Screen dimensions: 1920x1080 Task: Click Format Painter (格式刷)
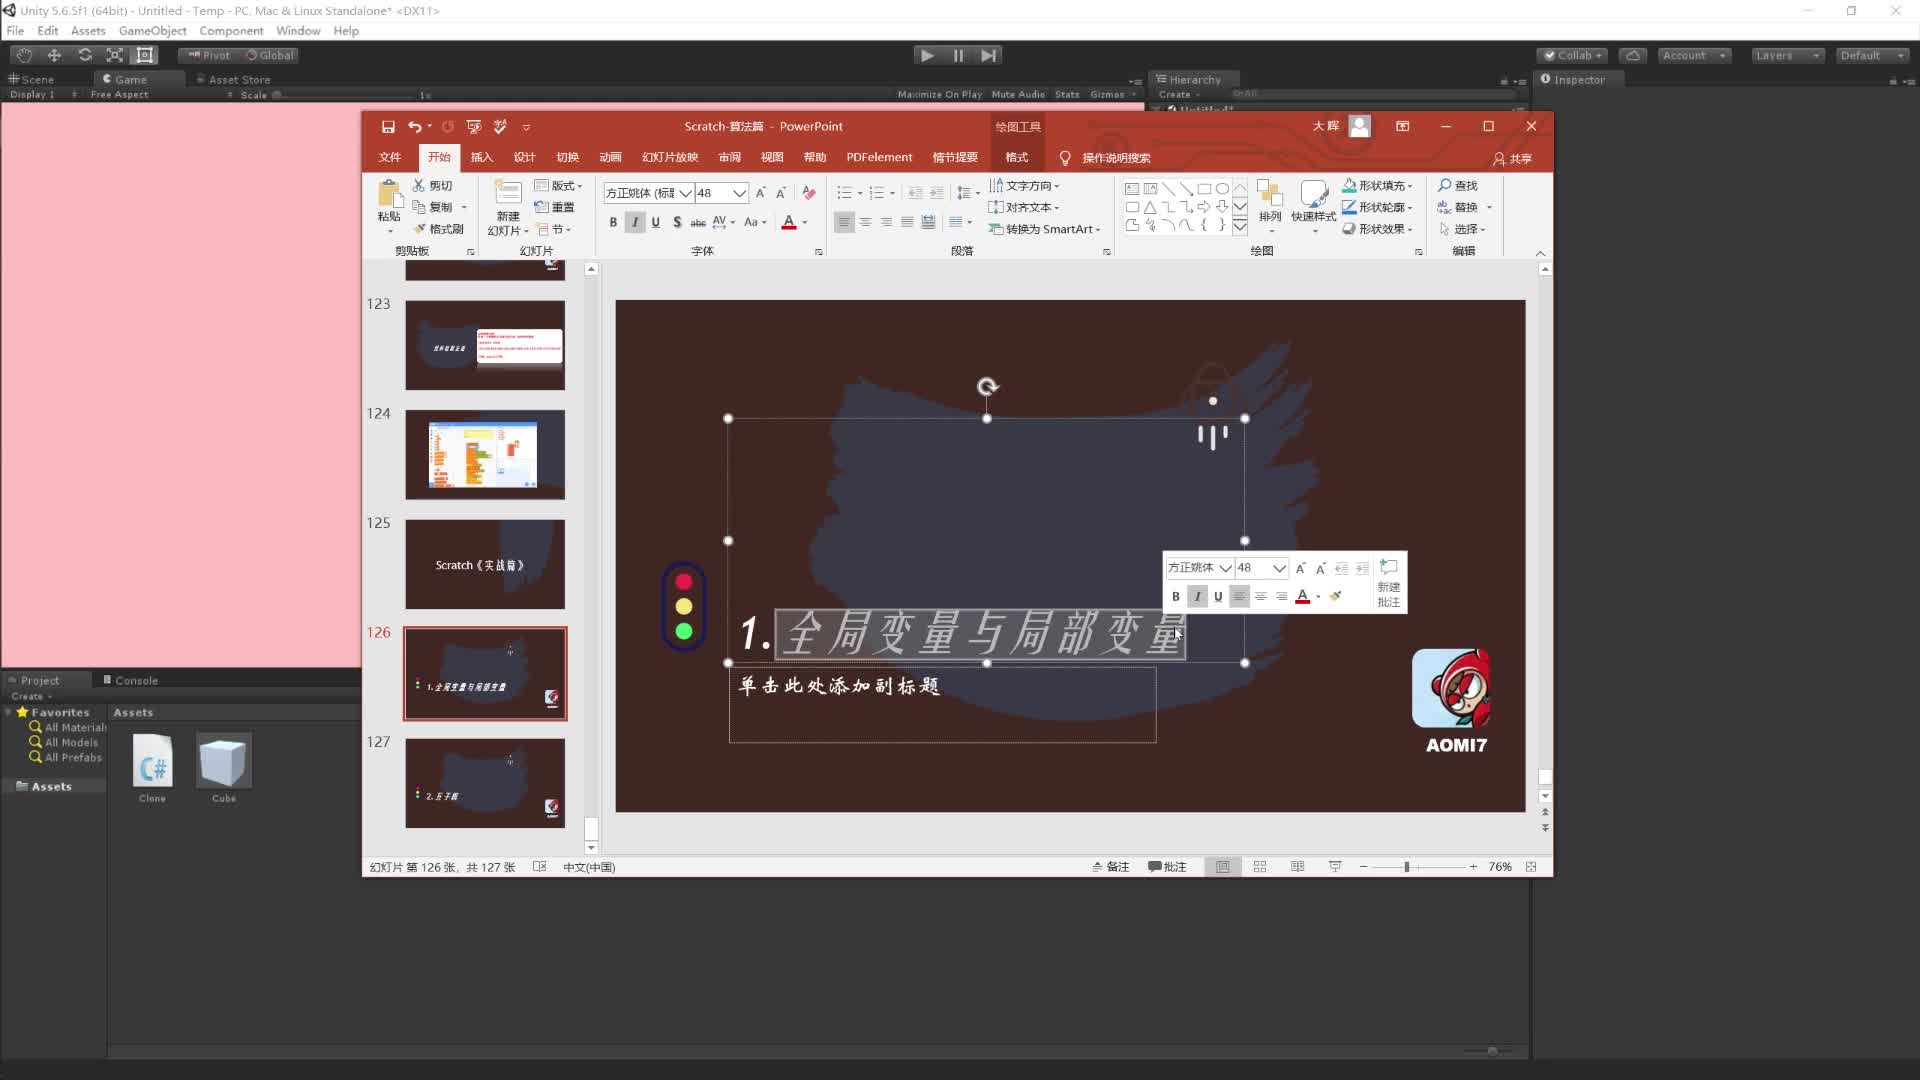point(439,229)
